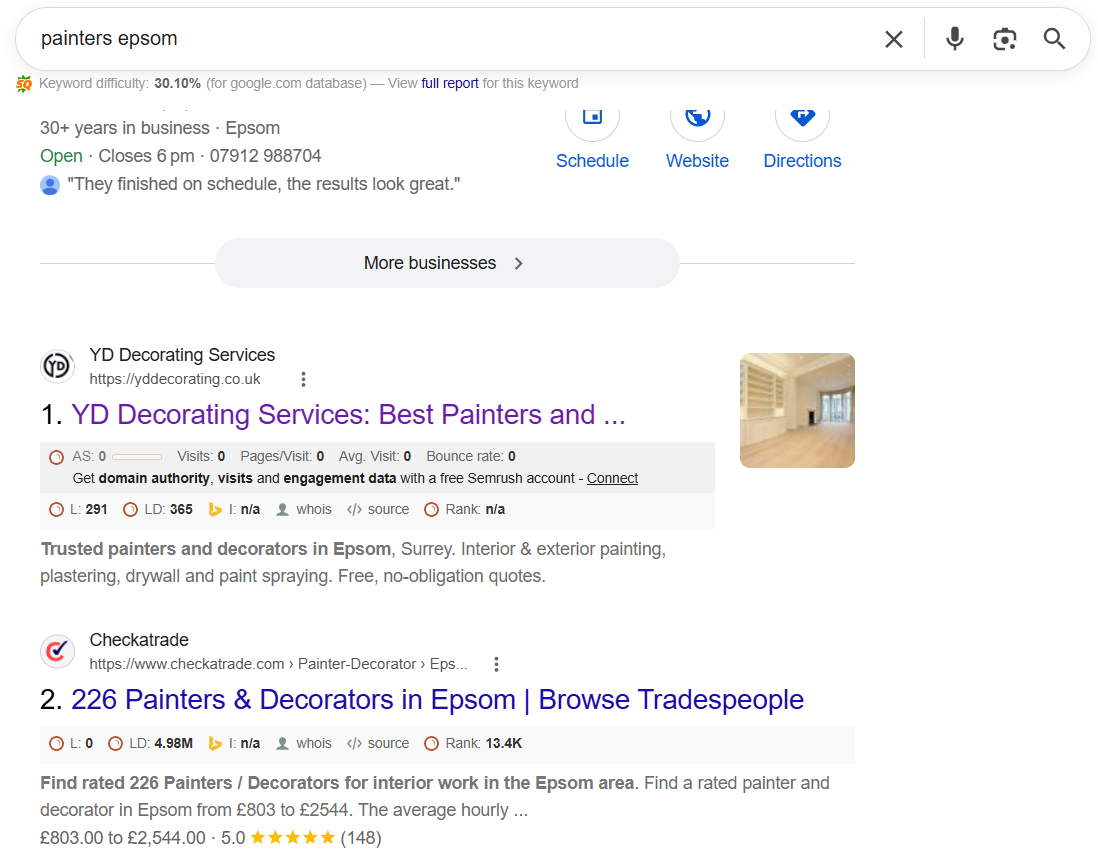Viewport: 1098px width, 867px height.
Task: Open the checkatrade.com breadcrumb URL
Action: click(x=278, y=665)
